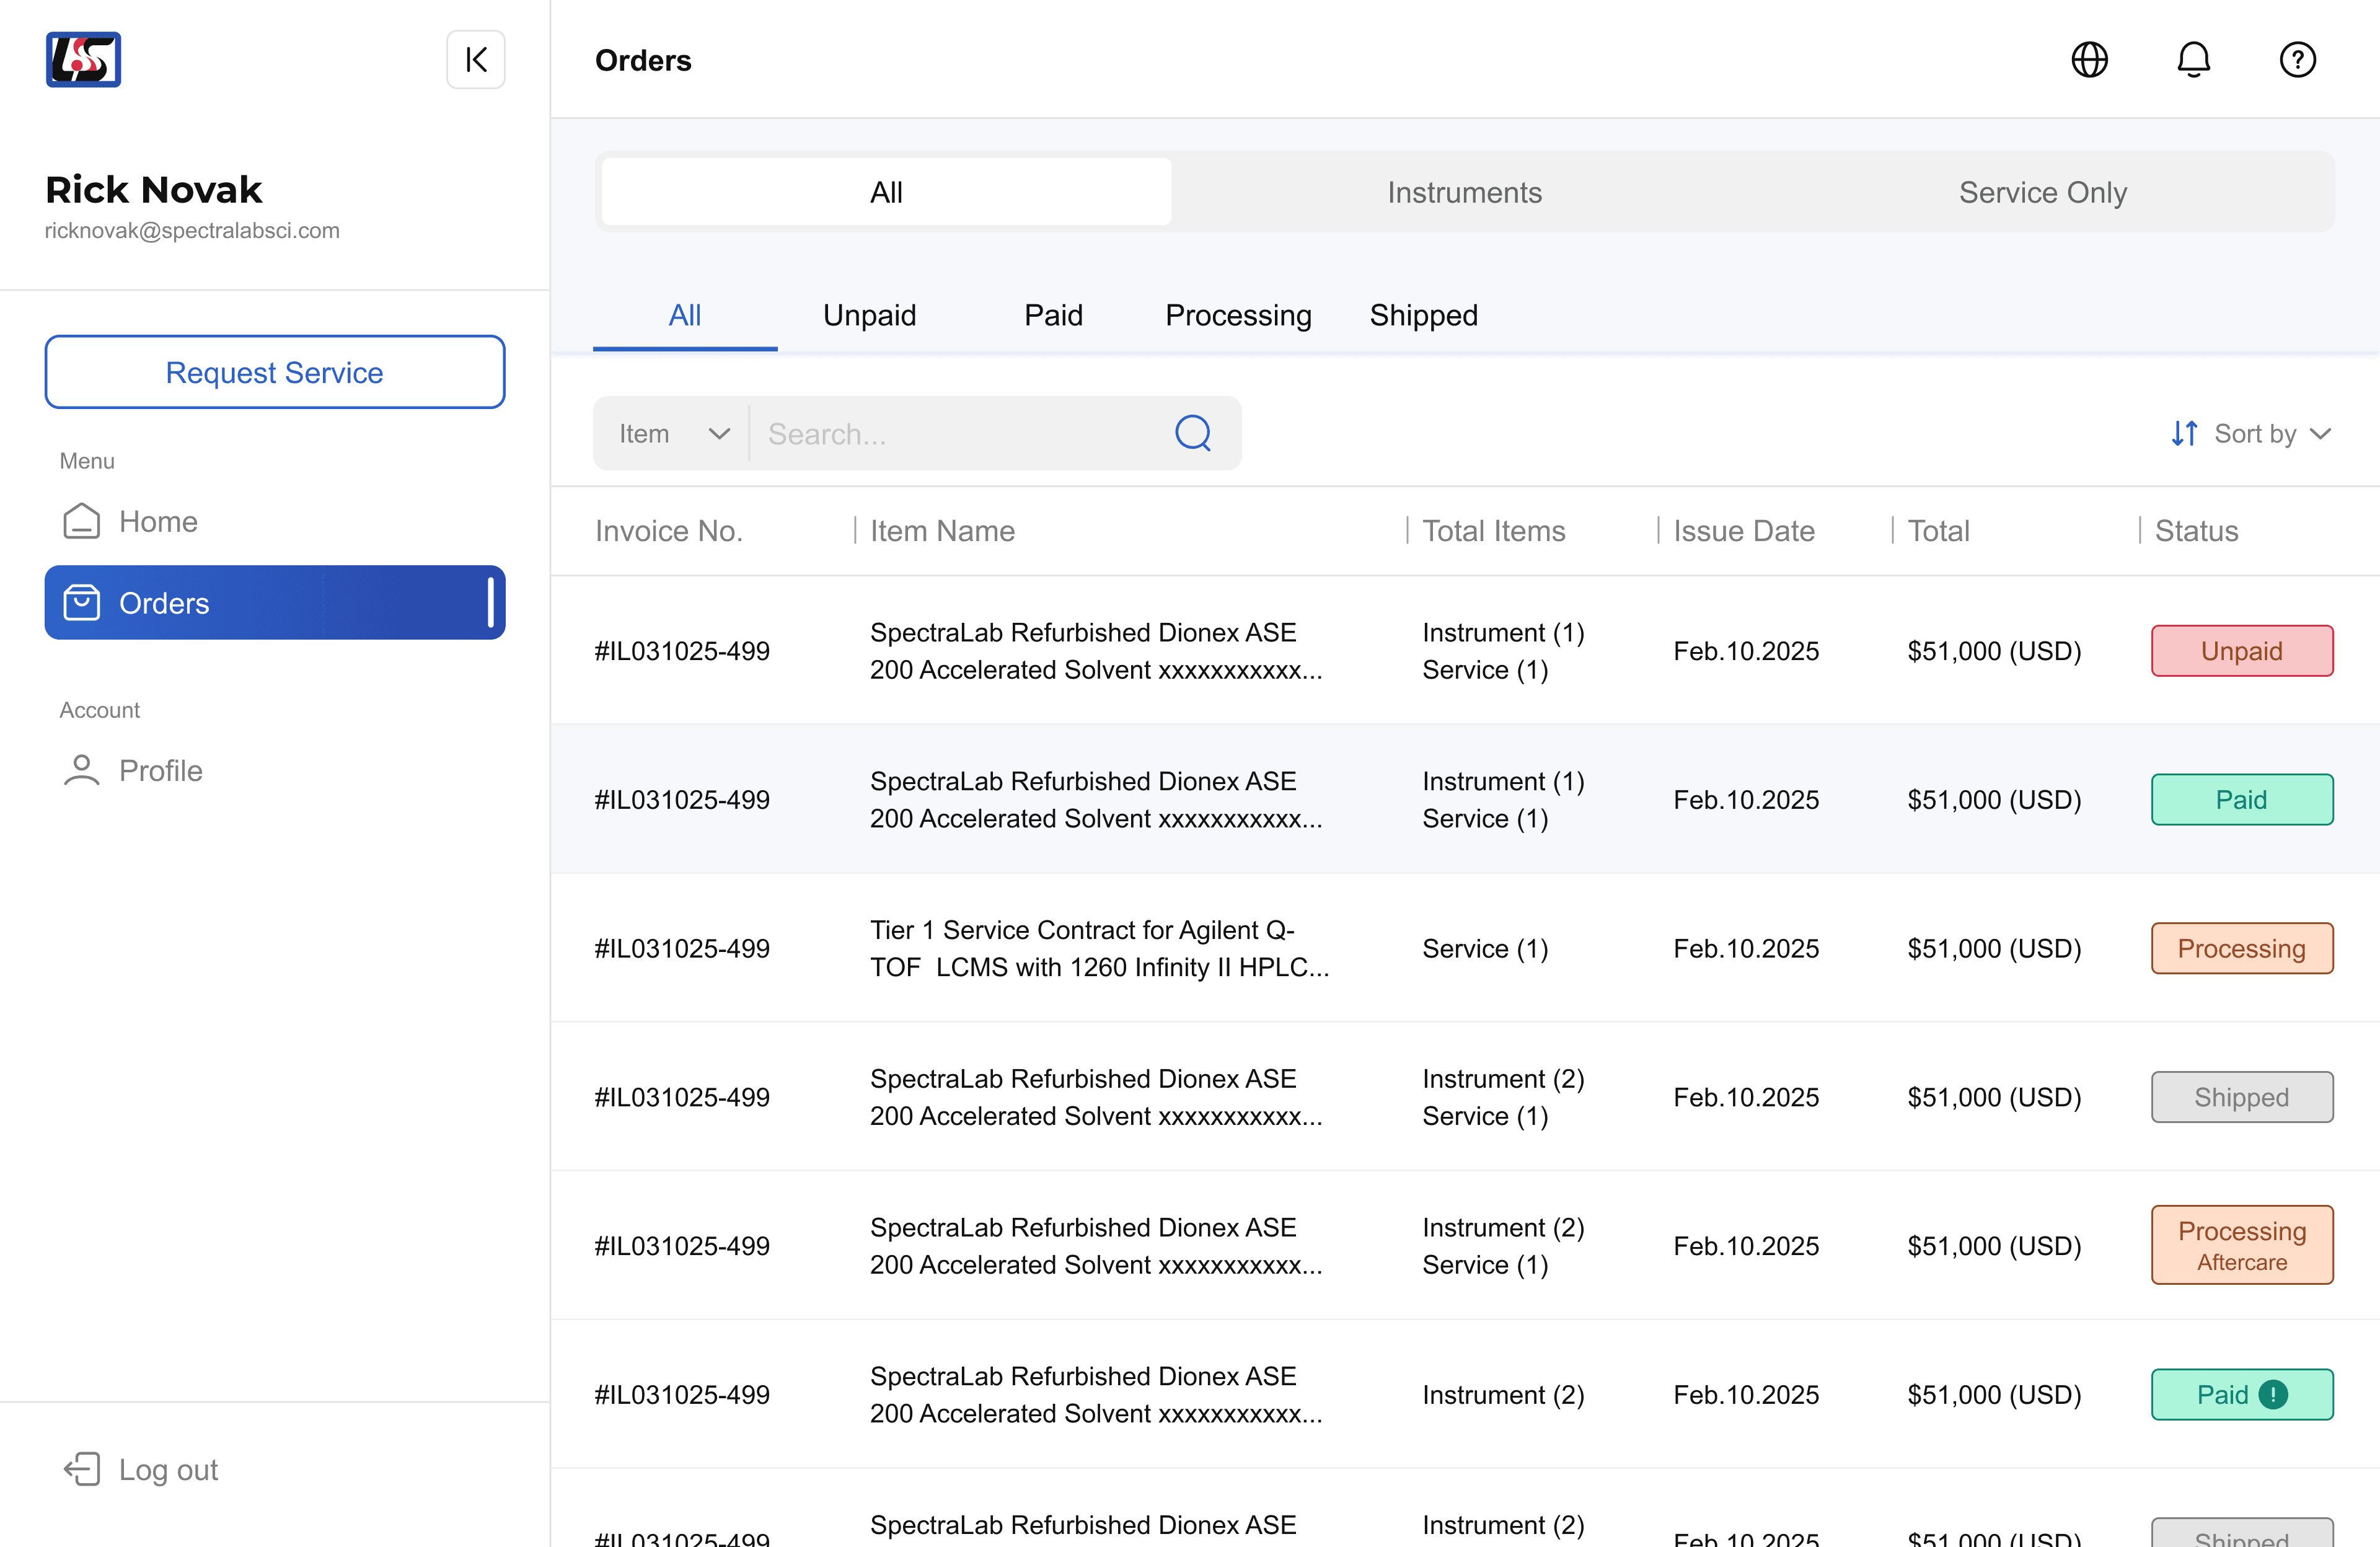Click the help question mark icon

[x=2297, y=60]
